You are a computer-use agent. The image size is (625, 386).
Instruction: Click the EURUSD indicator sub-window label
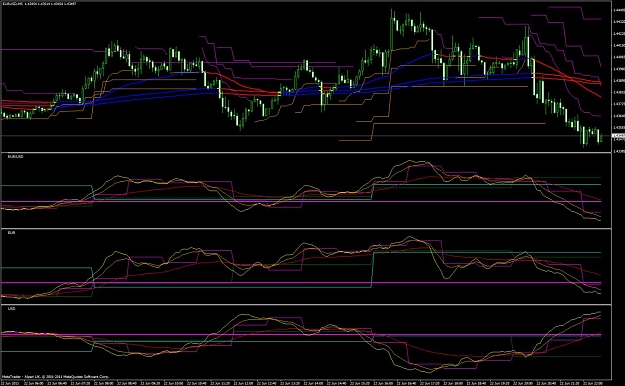click(x=16, y=157)
